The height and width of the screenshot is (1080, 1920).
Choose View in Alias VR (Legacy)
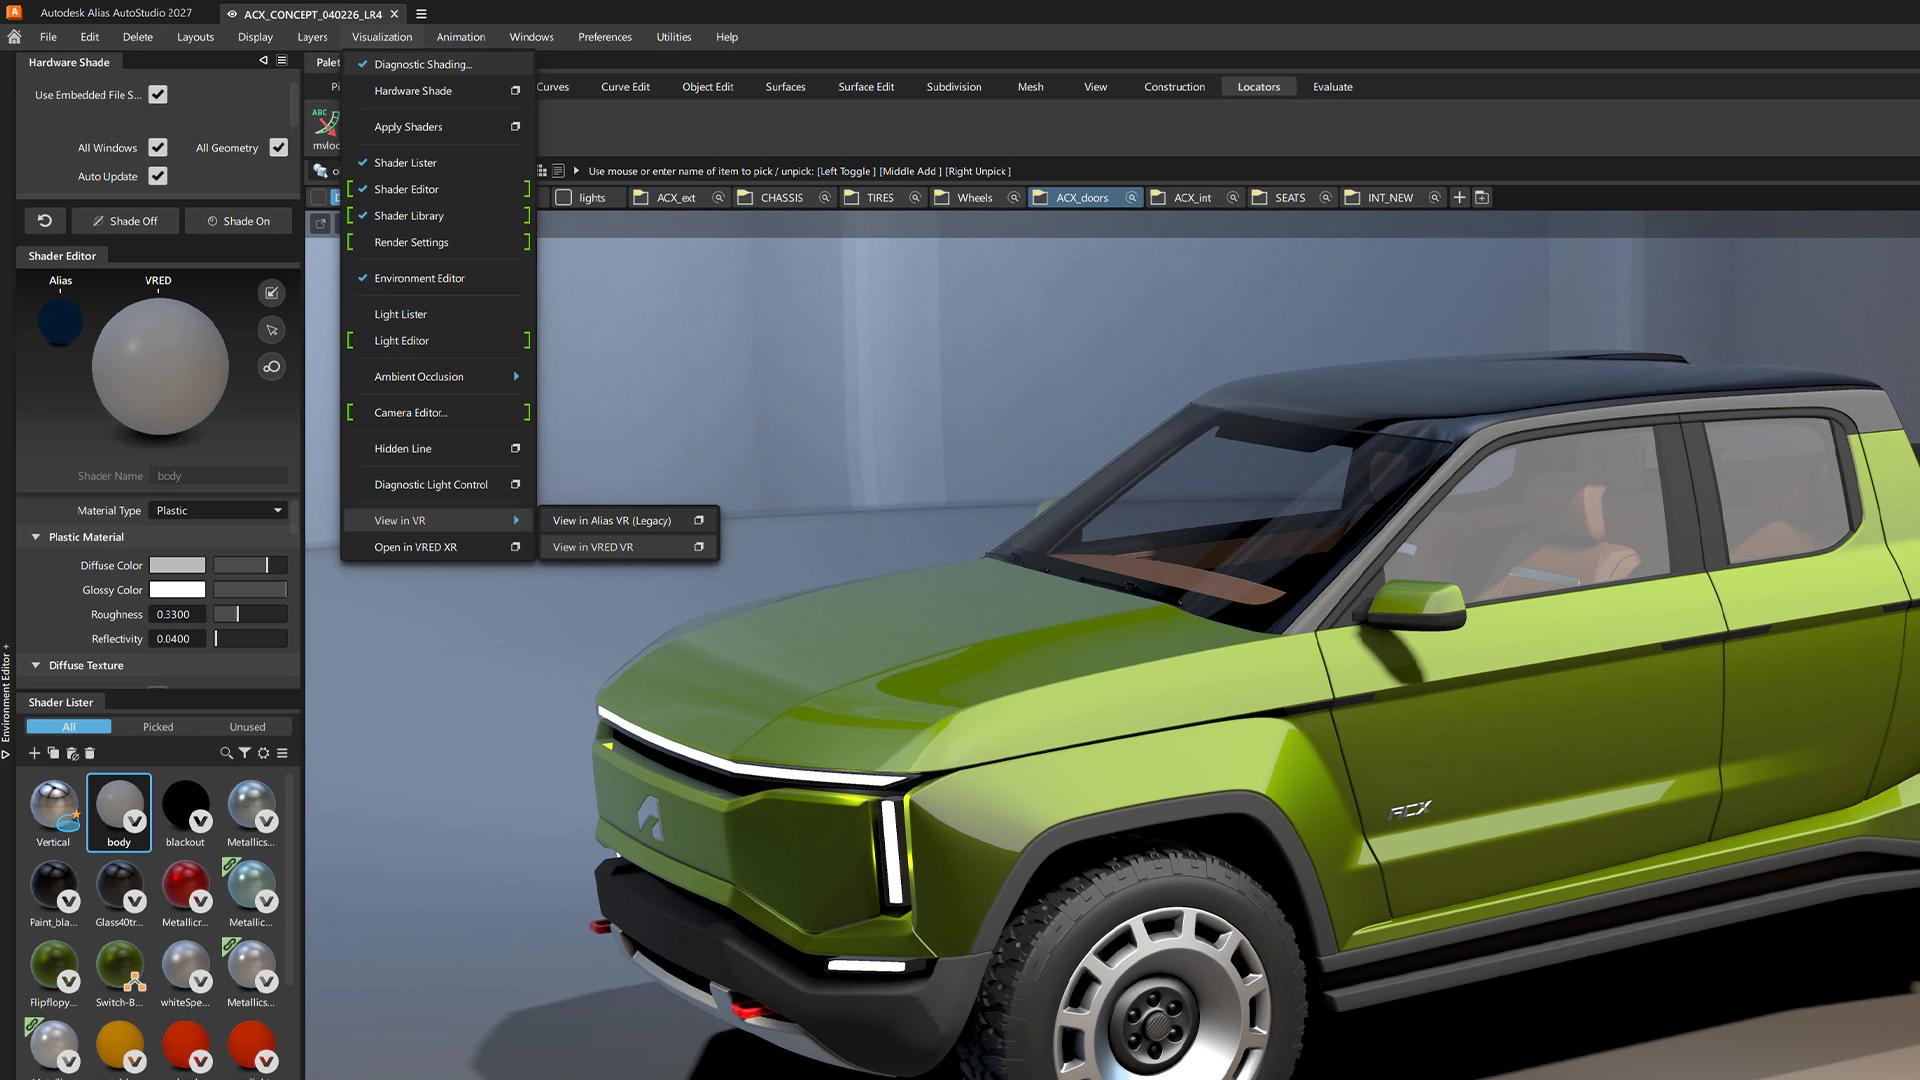(x=628, y=521)
